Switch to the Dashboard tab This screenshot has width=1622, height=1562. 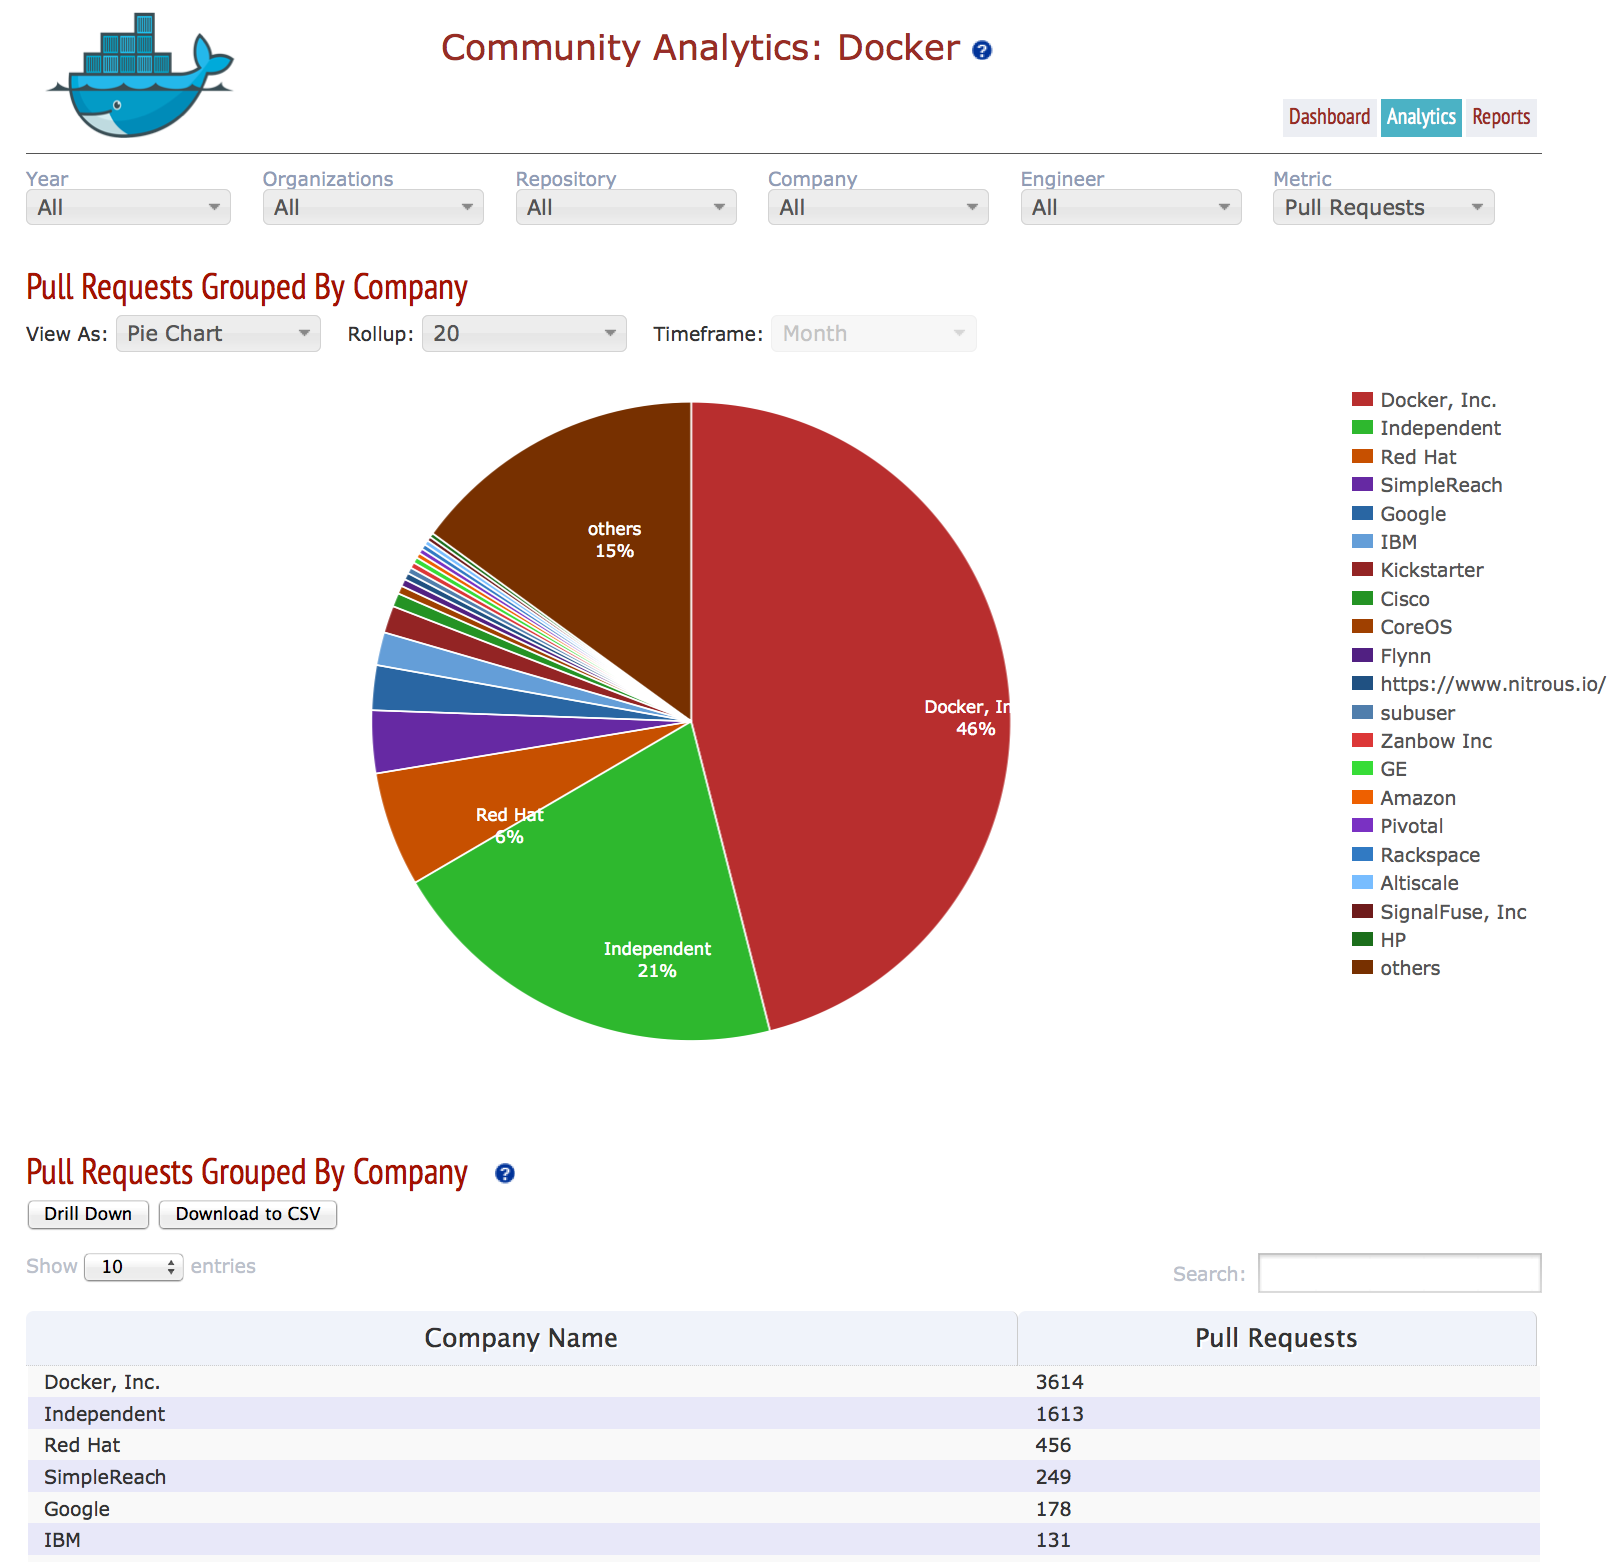point(1329,117)
